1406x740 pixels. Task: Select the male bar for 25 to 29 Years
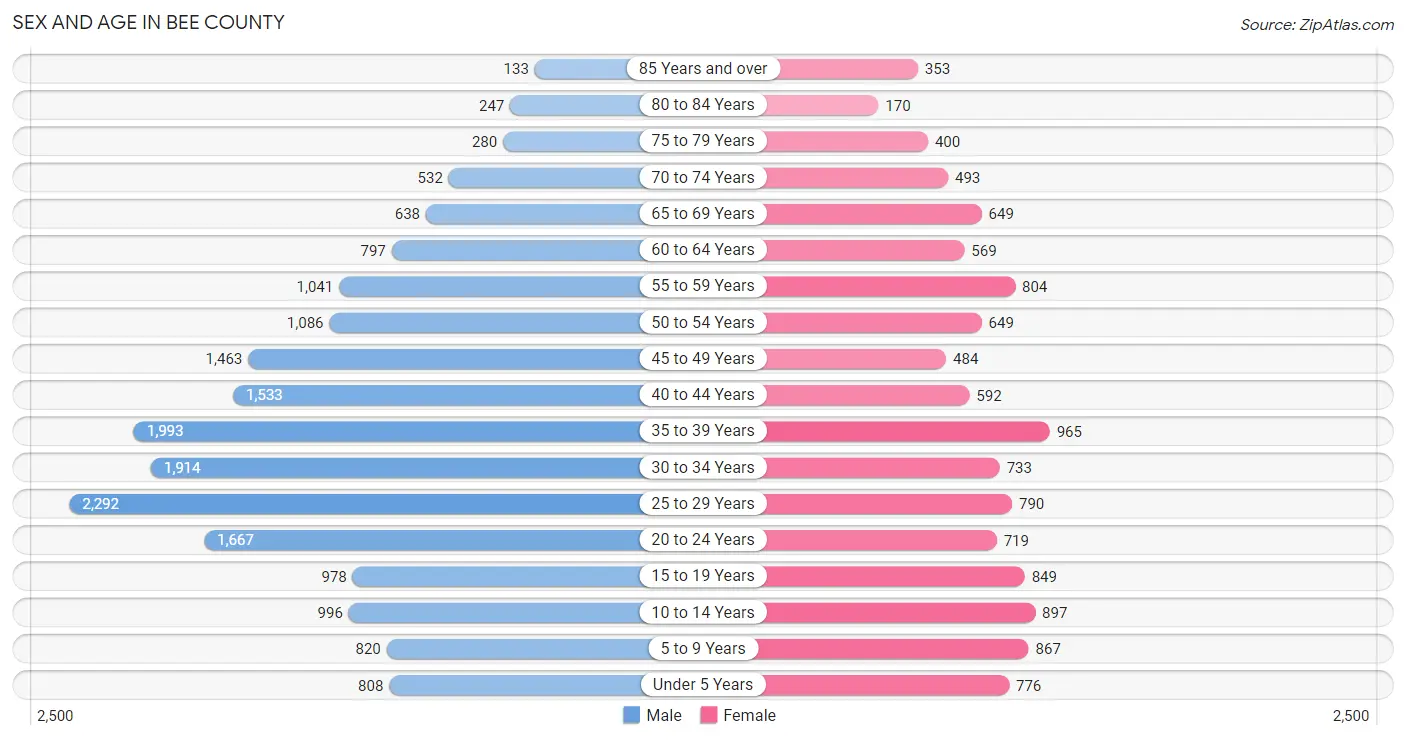point(355,504)
